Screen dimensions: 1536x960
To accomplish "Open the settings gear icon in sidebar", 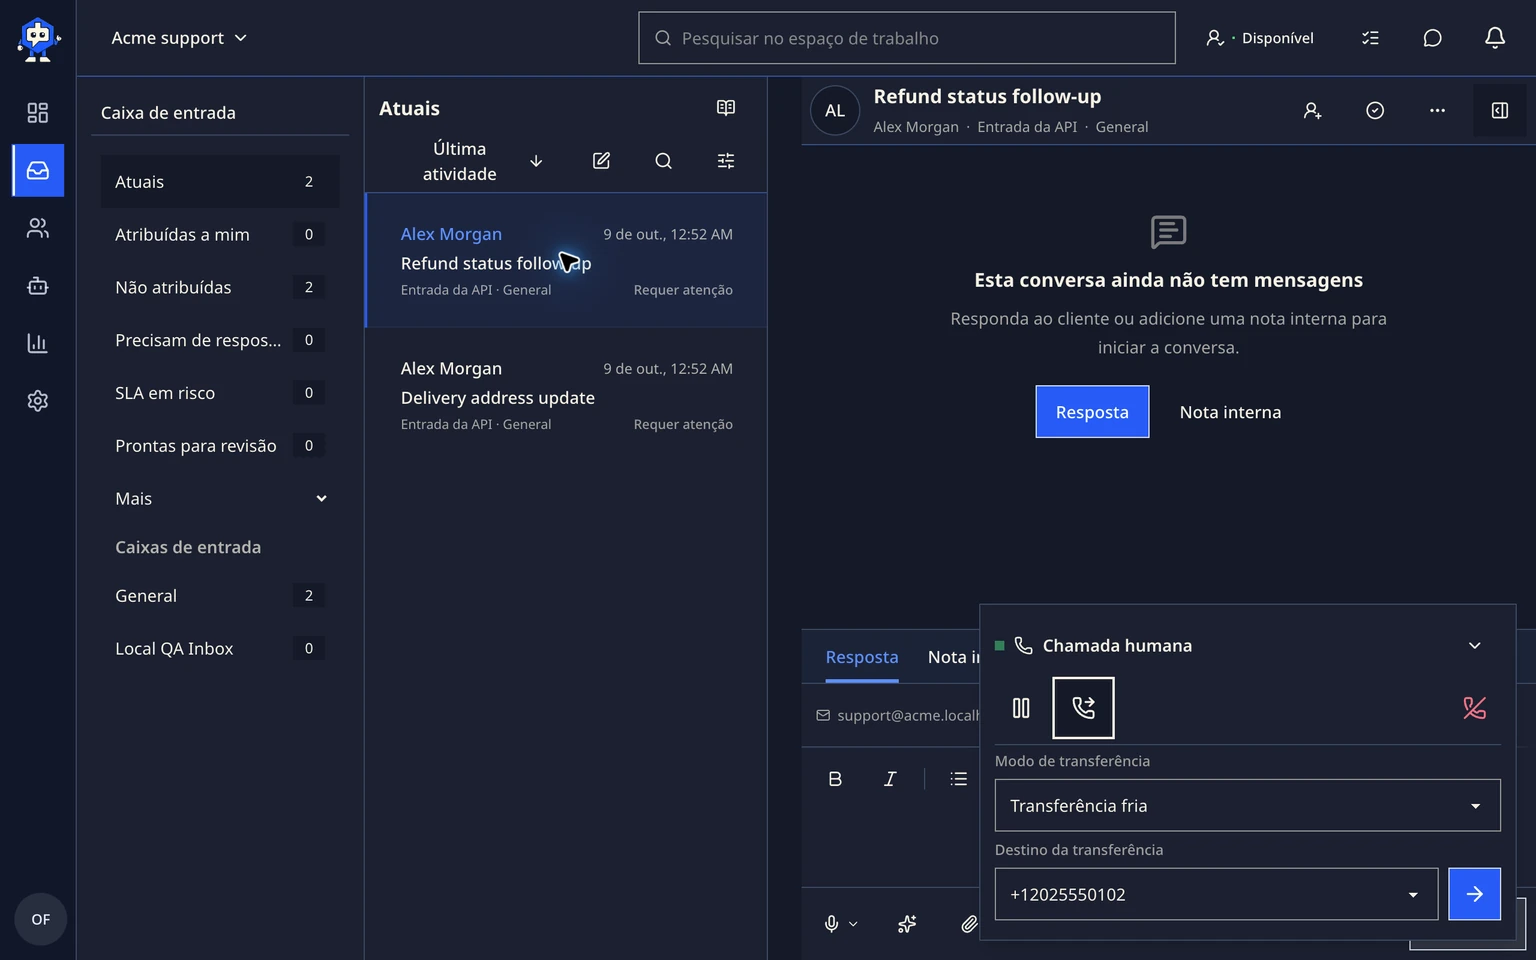I will click(x=37, y=401).
